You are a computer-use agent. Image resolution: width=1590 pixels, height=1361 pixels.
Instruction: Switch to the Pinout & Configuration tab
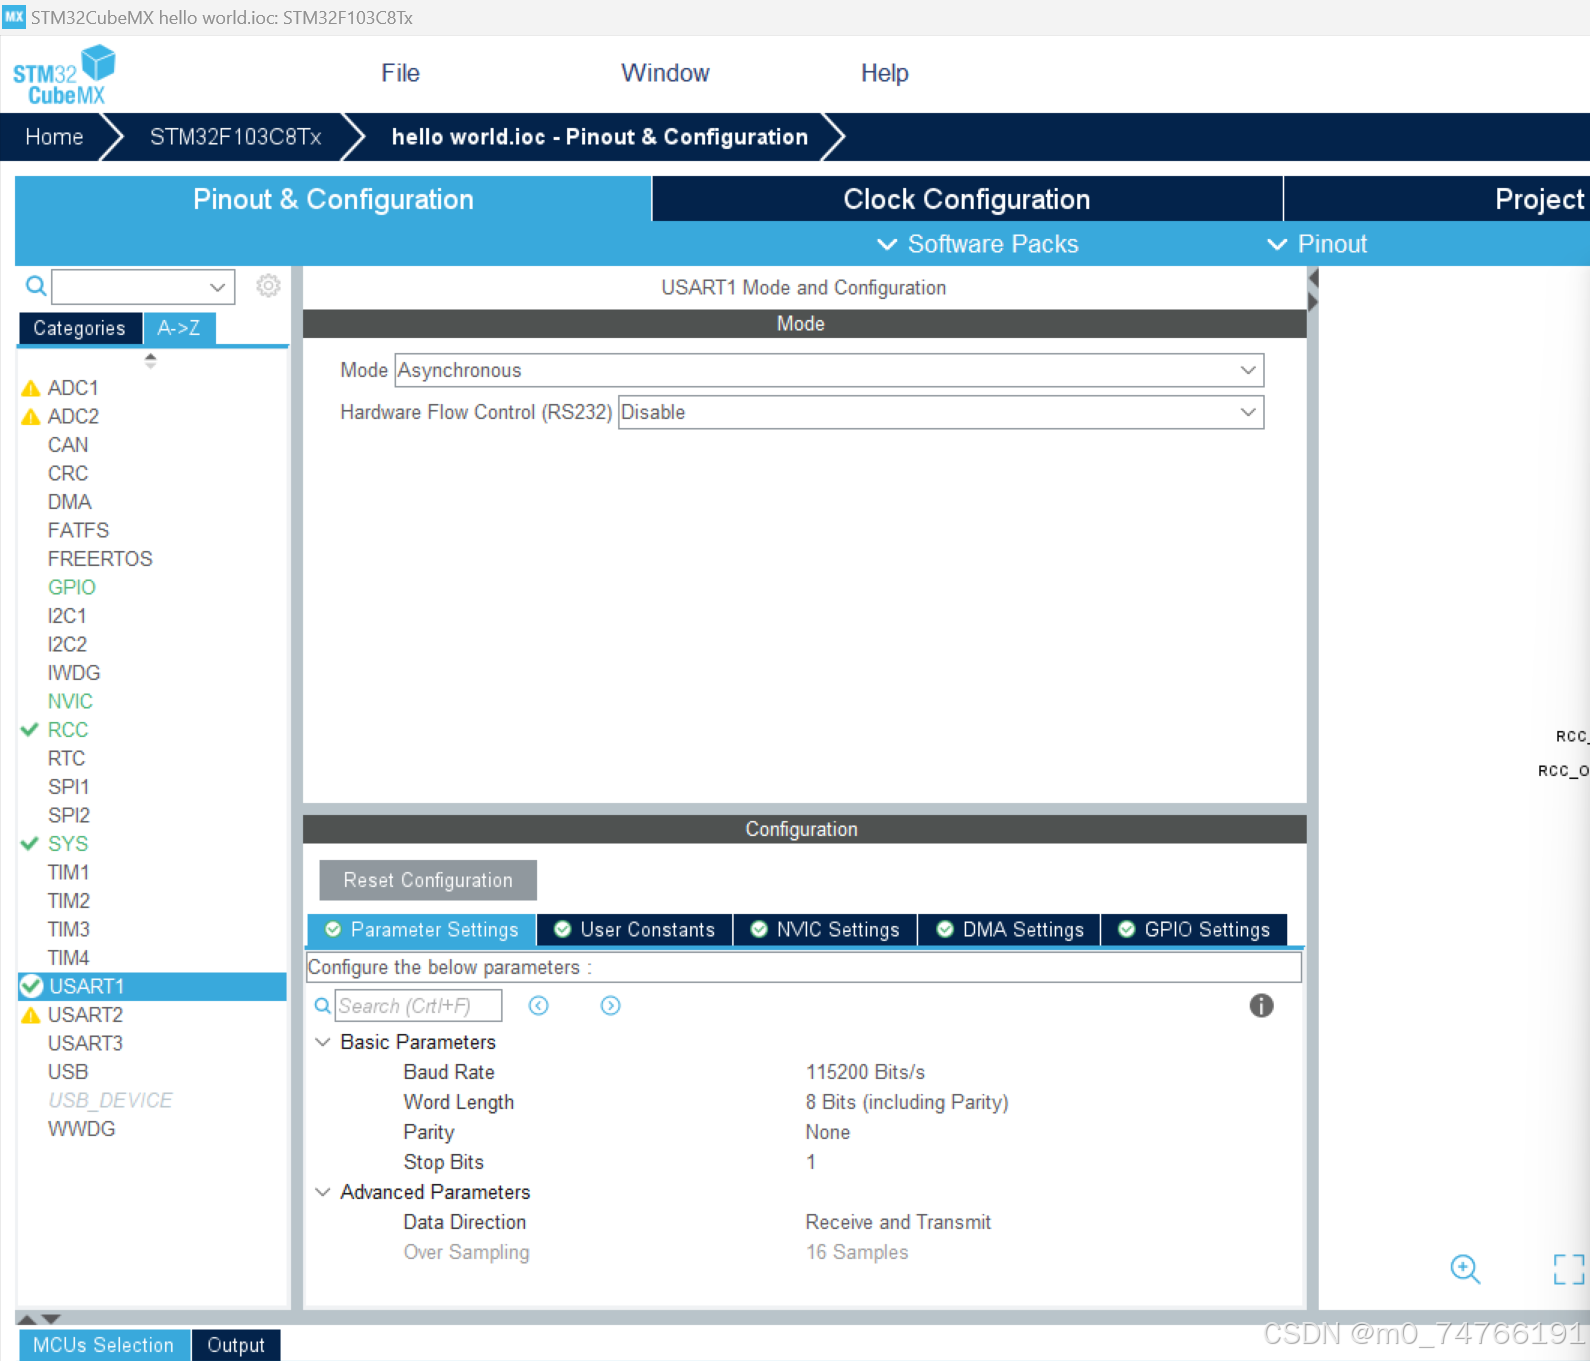(333, 199)
